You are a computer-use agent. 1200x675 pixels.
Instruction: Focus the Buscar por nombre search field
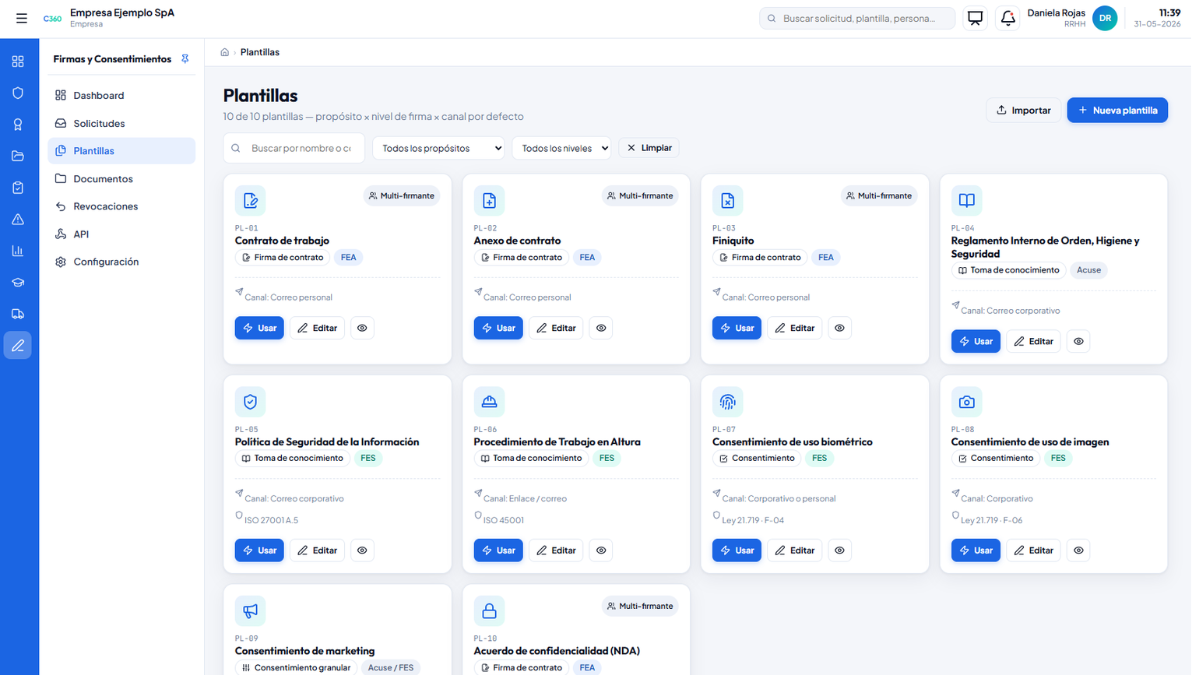294,148
